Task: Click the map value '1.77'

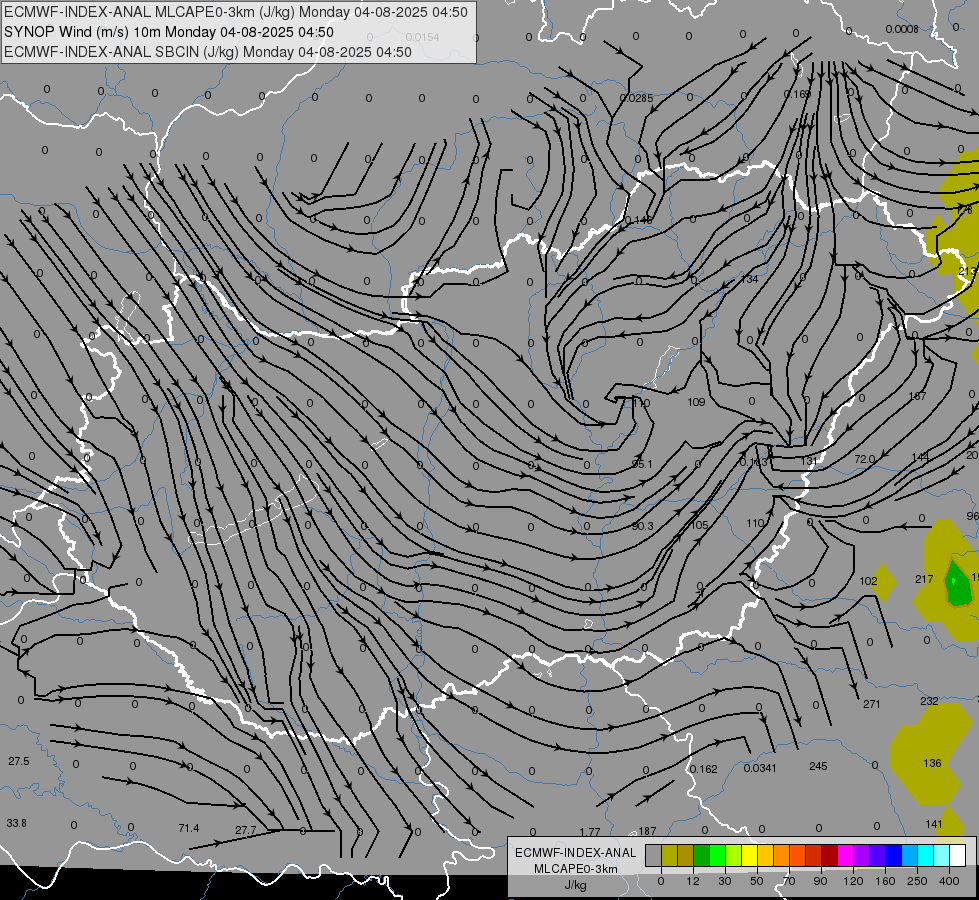Action: pos(590,832)
